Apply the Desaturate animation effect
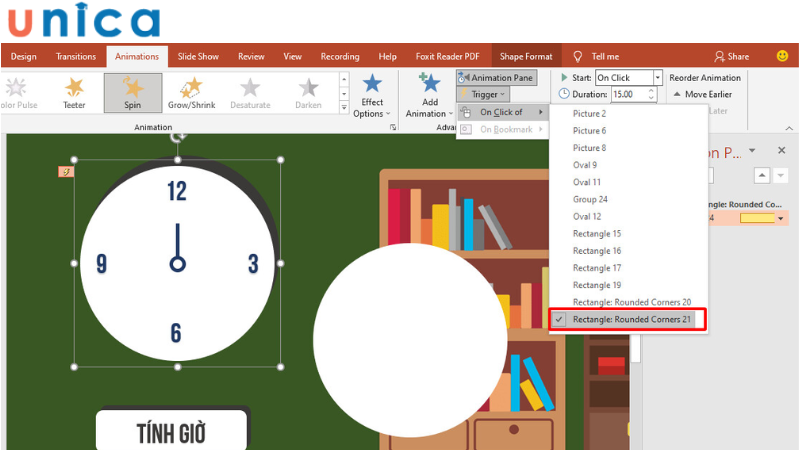The image size is (800, 450). pyautogui.click(x=250, y=93)
